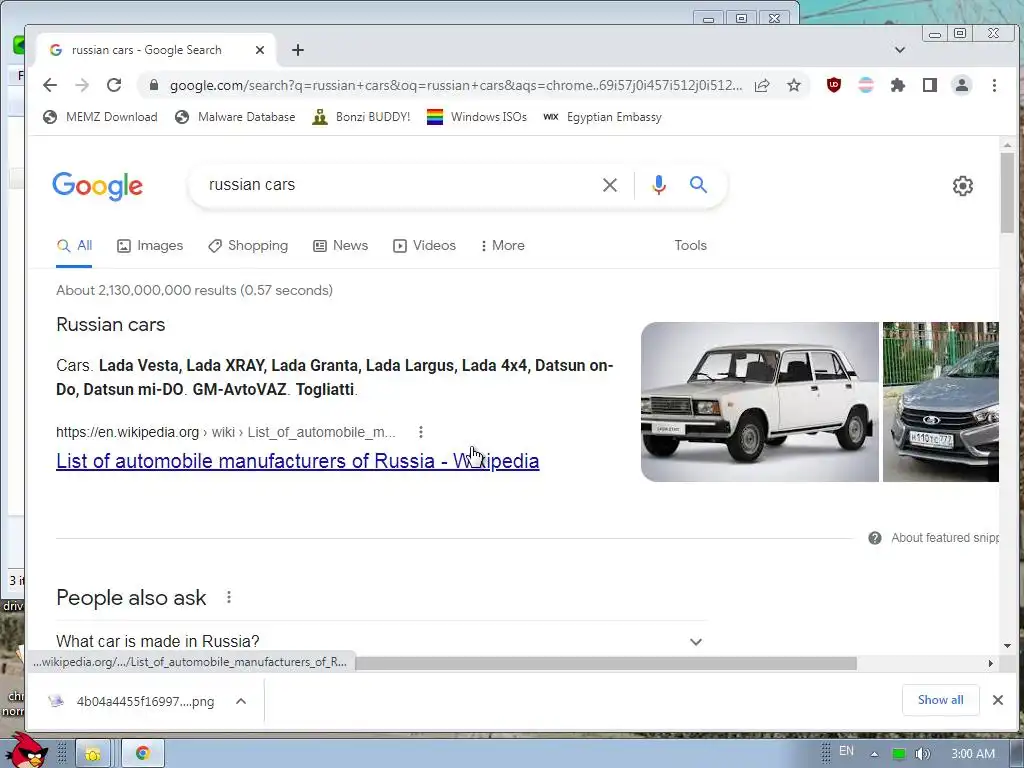Open the Malware Database bookmark
Viewport: 1024px width, 768px height.
[235, 117]
